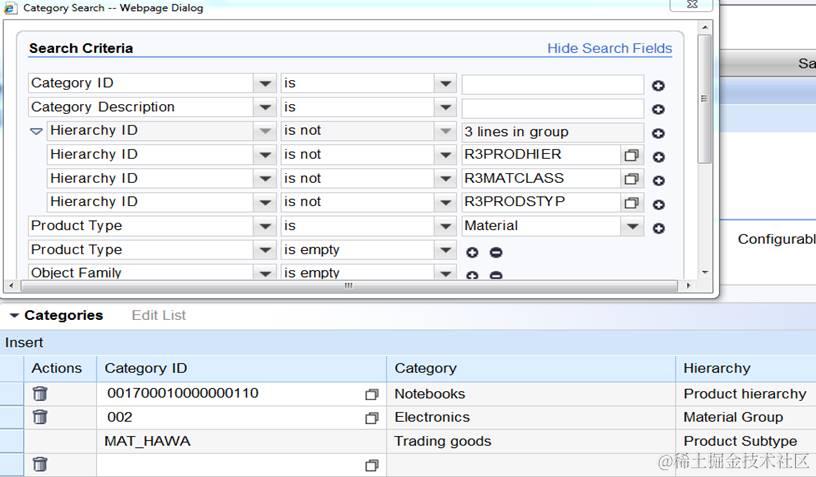Viewport: 816px width, 477px height.
Task: Add a row after the Category ID criterion
Action: click(x=658, y=86)
